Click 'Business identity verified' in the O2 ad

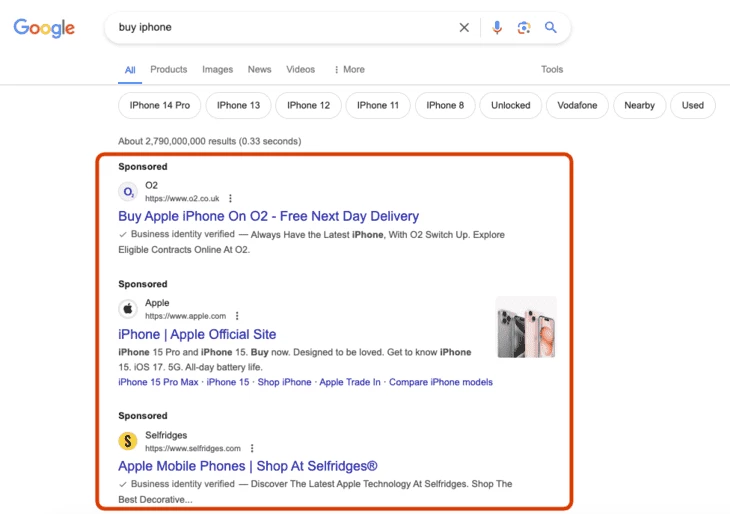182,234
